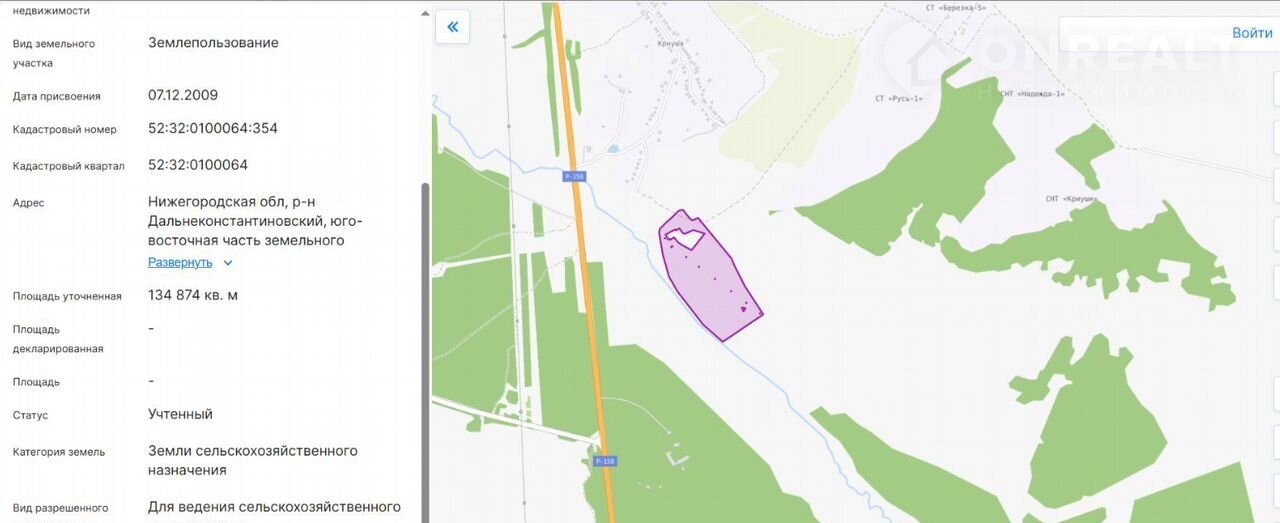
Task: Click cadastral number 52:32:0100064:354
Action: coord(213,129)
